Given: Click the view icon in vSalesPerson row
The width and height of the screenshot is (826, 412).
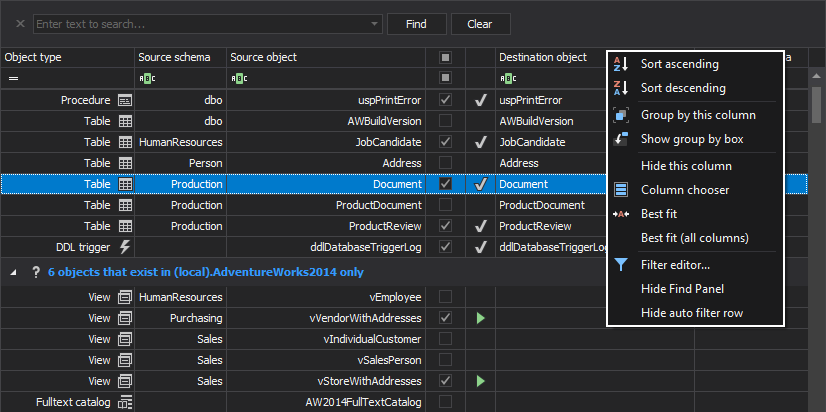Looking at the screenshot, I should point(125,360).
